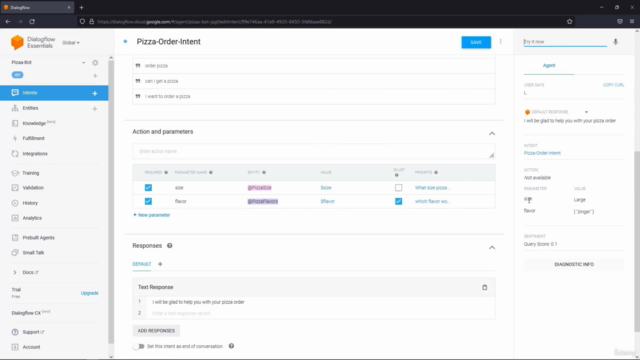Edit 'What size pizza...' prompt
Screen dimensions: 640x360
[432, 188]
